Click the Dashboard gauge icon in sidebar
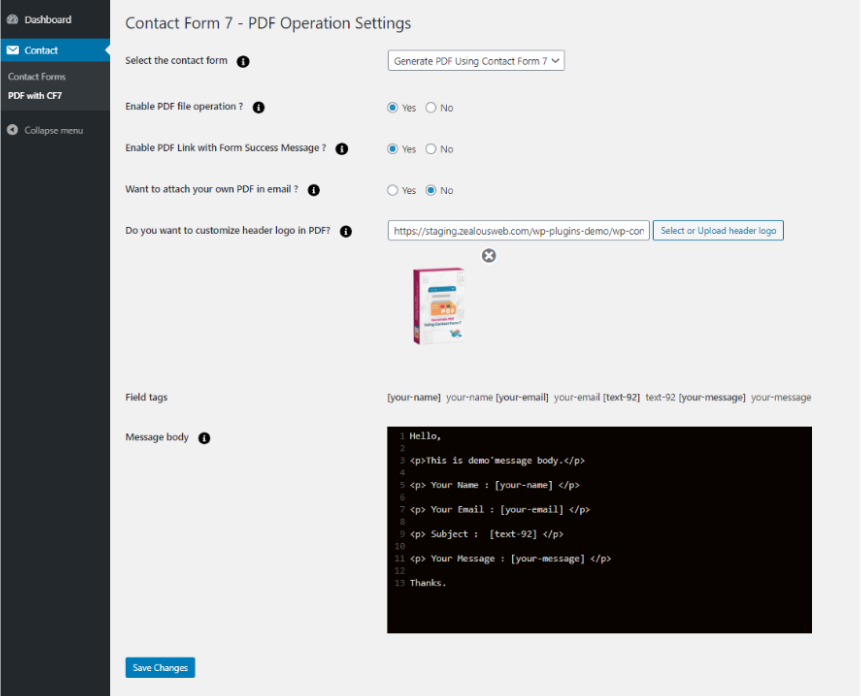Viewport: 861px width, 696px height. pos(12,20)
